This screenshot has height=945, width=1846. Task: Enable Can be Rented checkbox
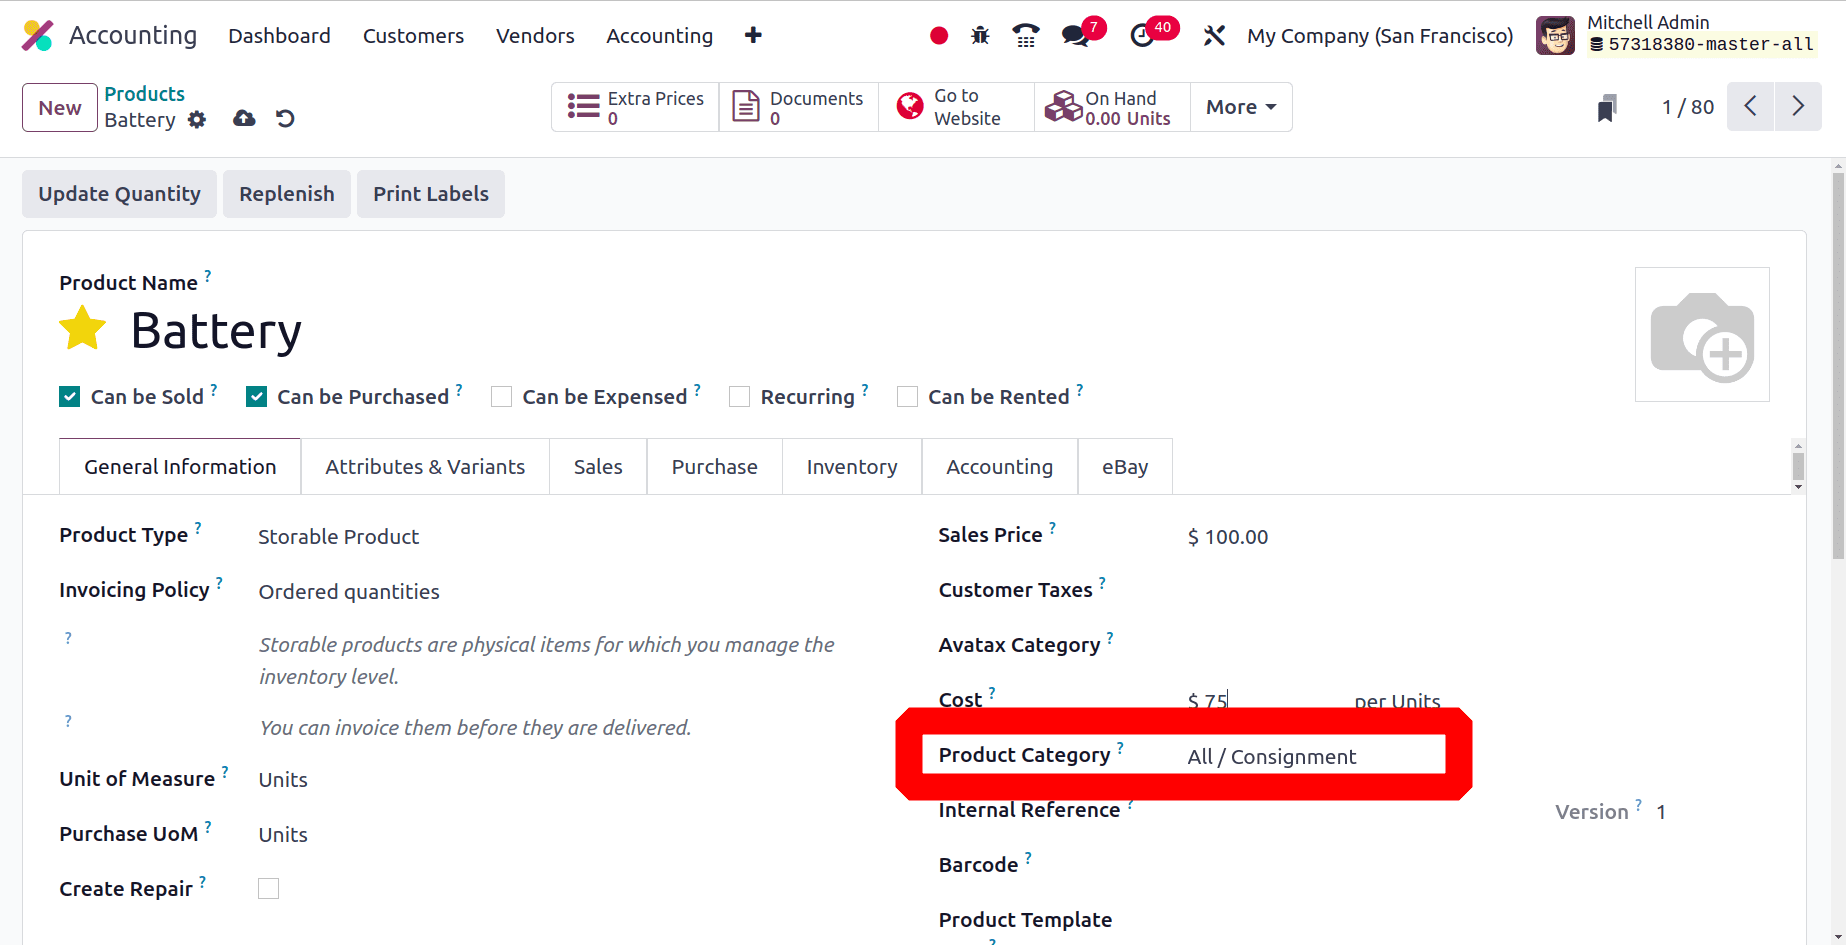(x=908, y=397)
